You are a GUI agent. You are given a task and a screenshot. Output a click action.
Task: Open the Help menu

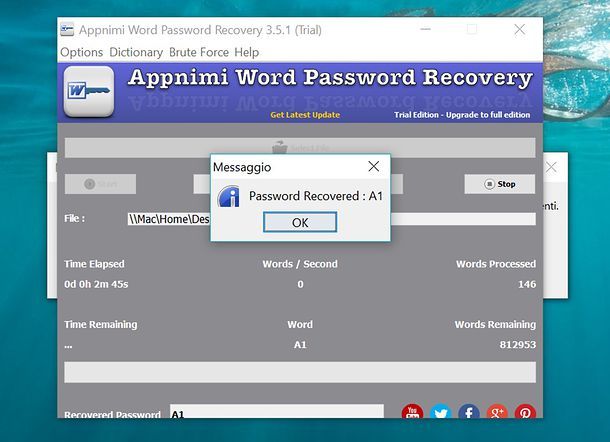tap(247, 52)
